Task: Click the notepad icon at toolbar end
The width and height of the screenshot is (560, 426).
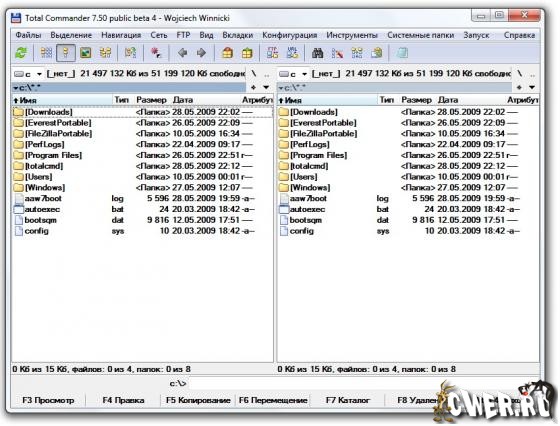Action: (402, 53)
